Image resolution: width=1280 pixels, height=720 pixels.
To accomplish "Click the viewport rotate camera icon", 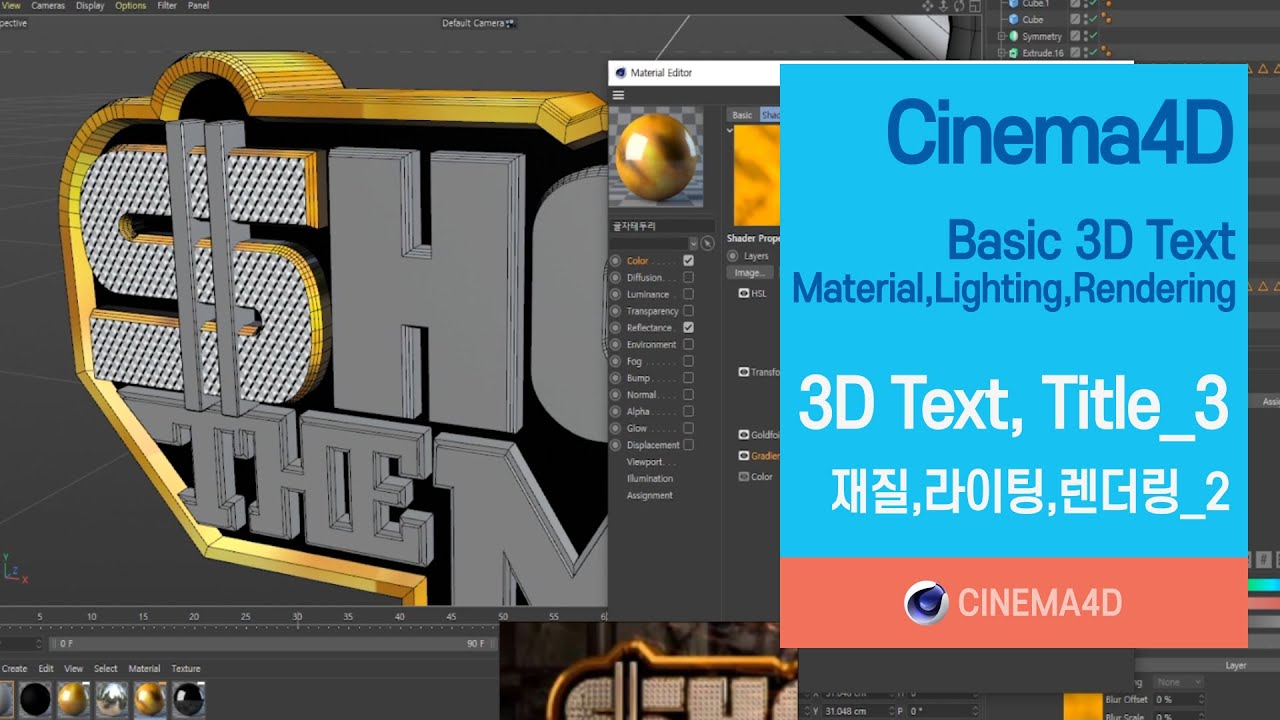I will tap(959, 6).
